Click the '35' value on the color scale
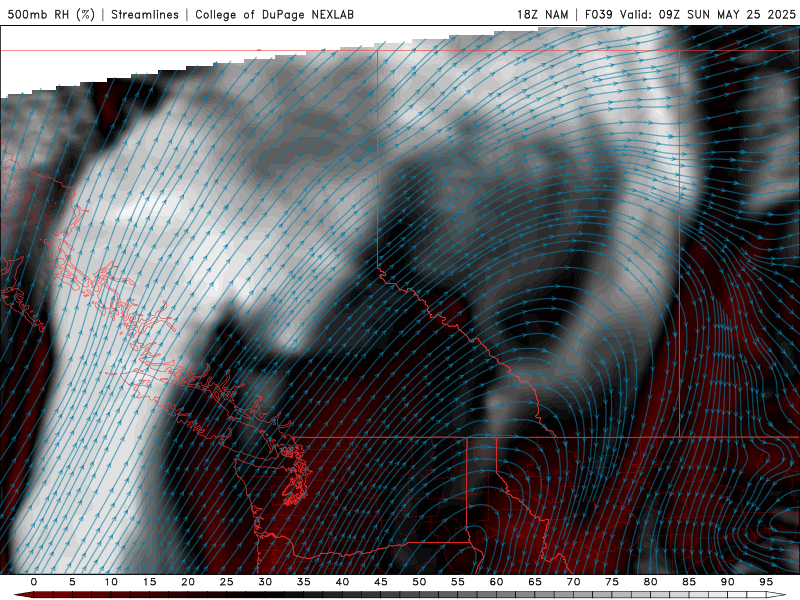Viewport: 800px width, 600px height. click(x=304, y=582)
